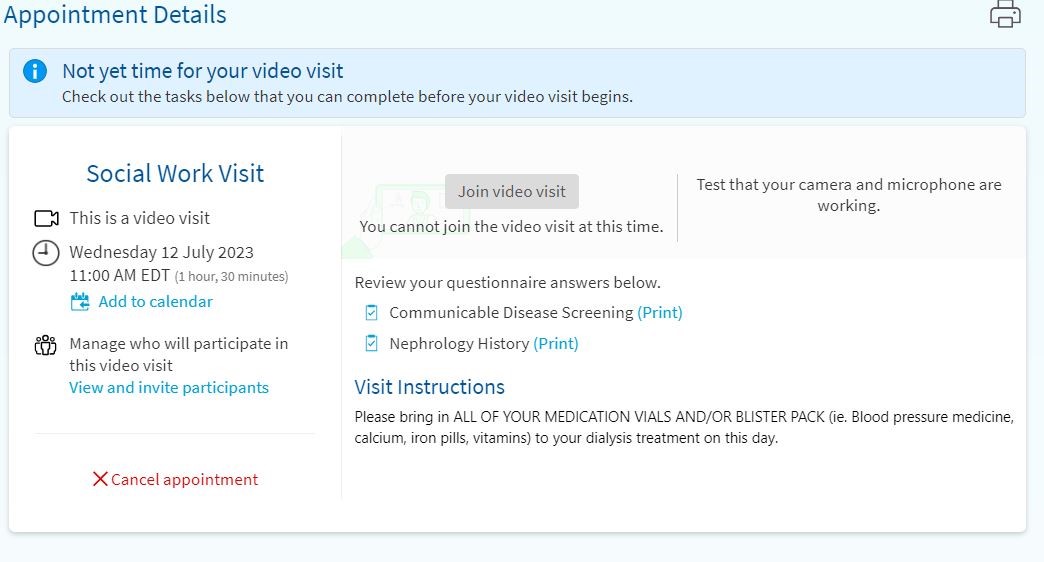Click the Social Work Visit heading
Image resolution: width=1044 pixels, height=562 pixels.
click(x=175, y=173)
